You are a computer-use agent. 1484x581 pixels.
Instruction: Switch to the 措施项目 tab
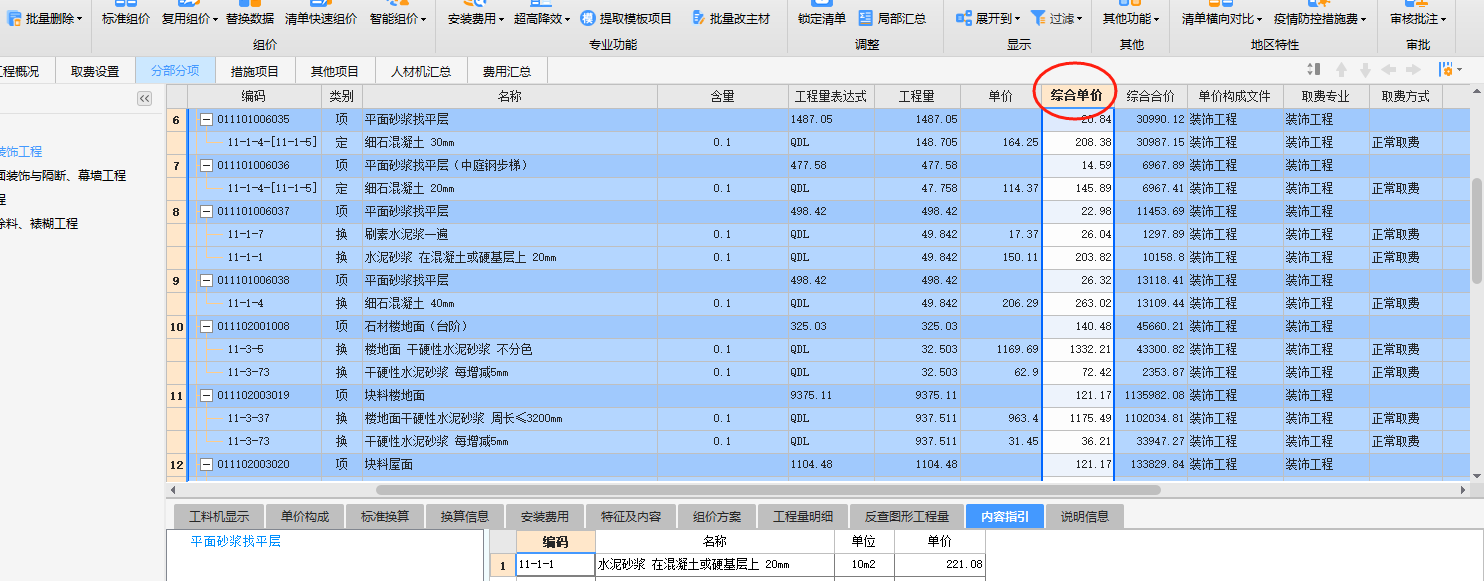(x=255, y=71)
